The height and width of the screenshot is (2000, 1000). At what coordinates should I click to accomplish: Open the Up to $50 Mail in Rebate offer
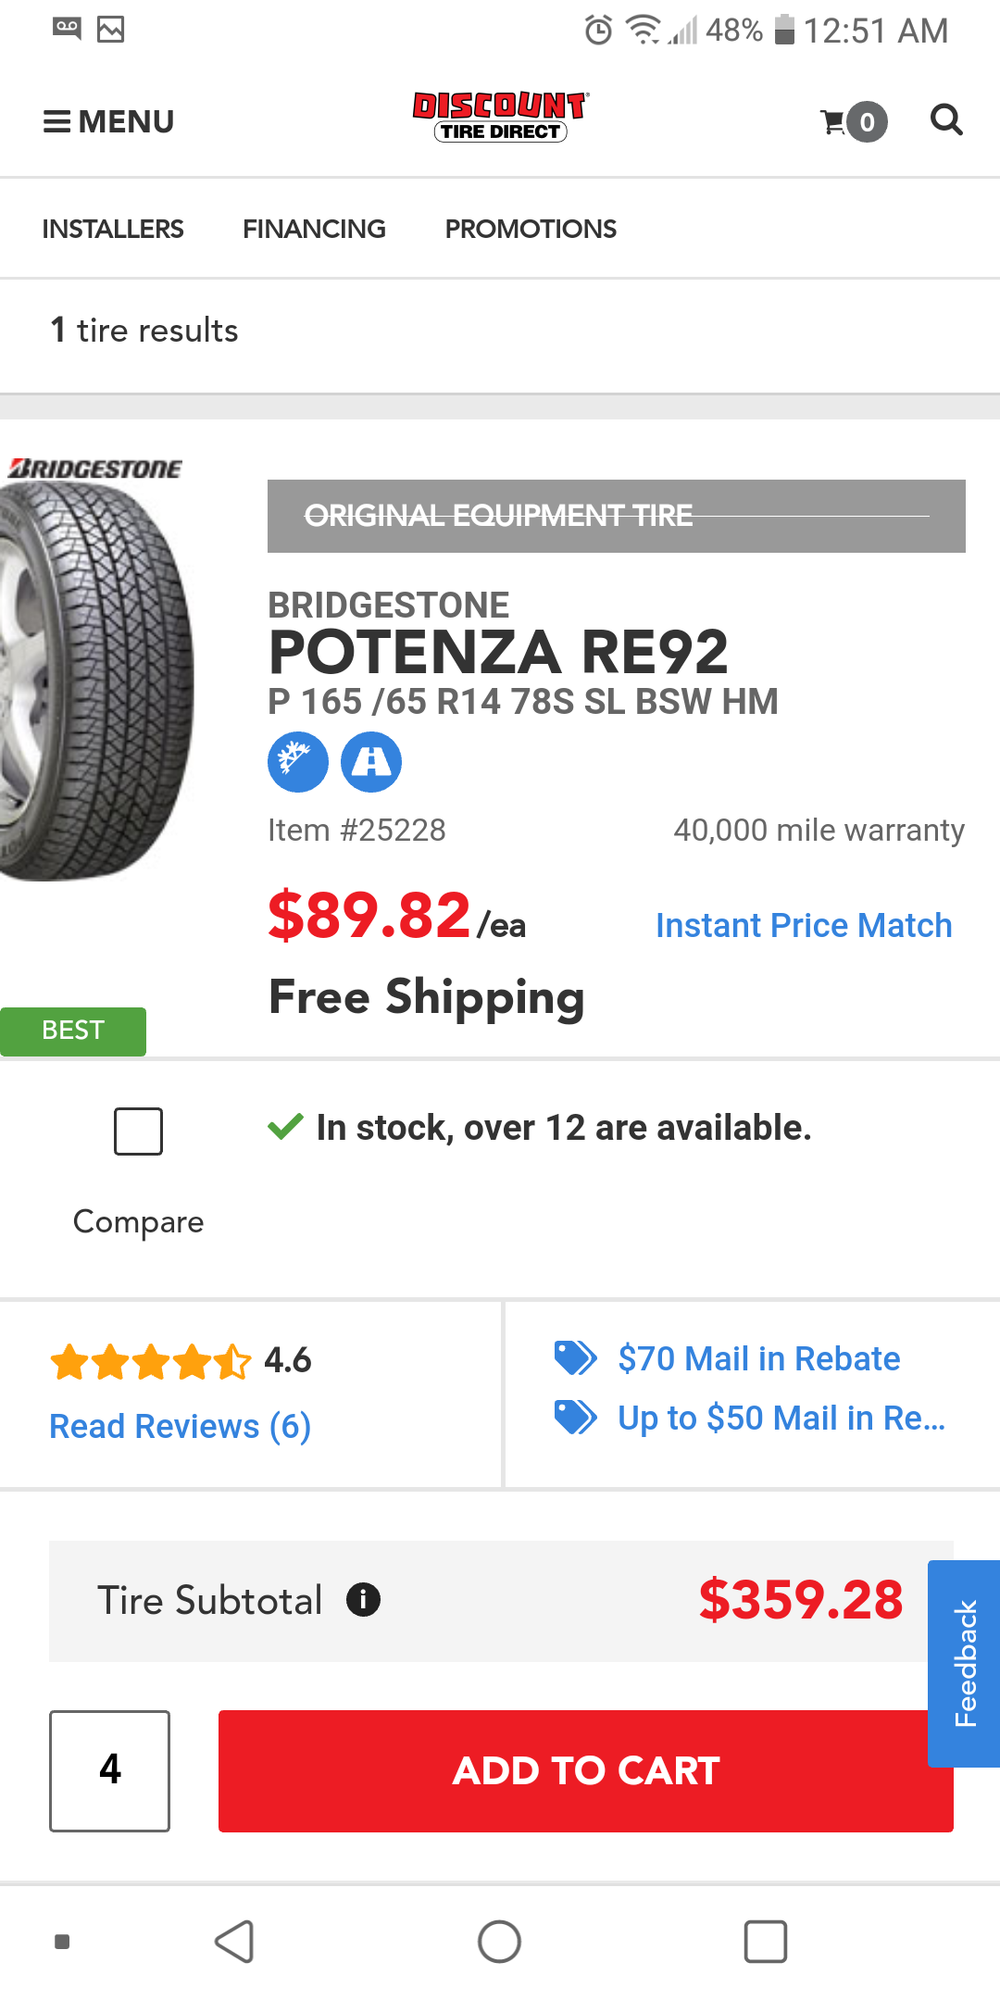coord(780,1418)
